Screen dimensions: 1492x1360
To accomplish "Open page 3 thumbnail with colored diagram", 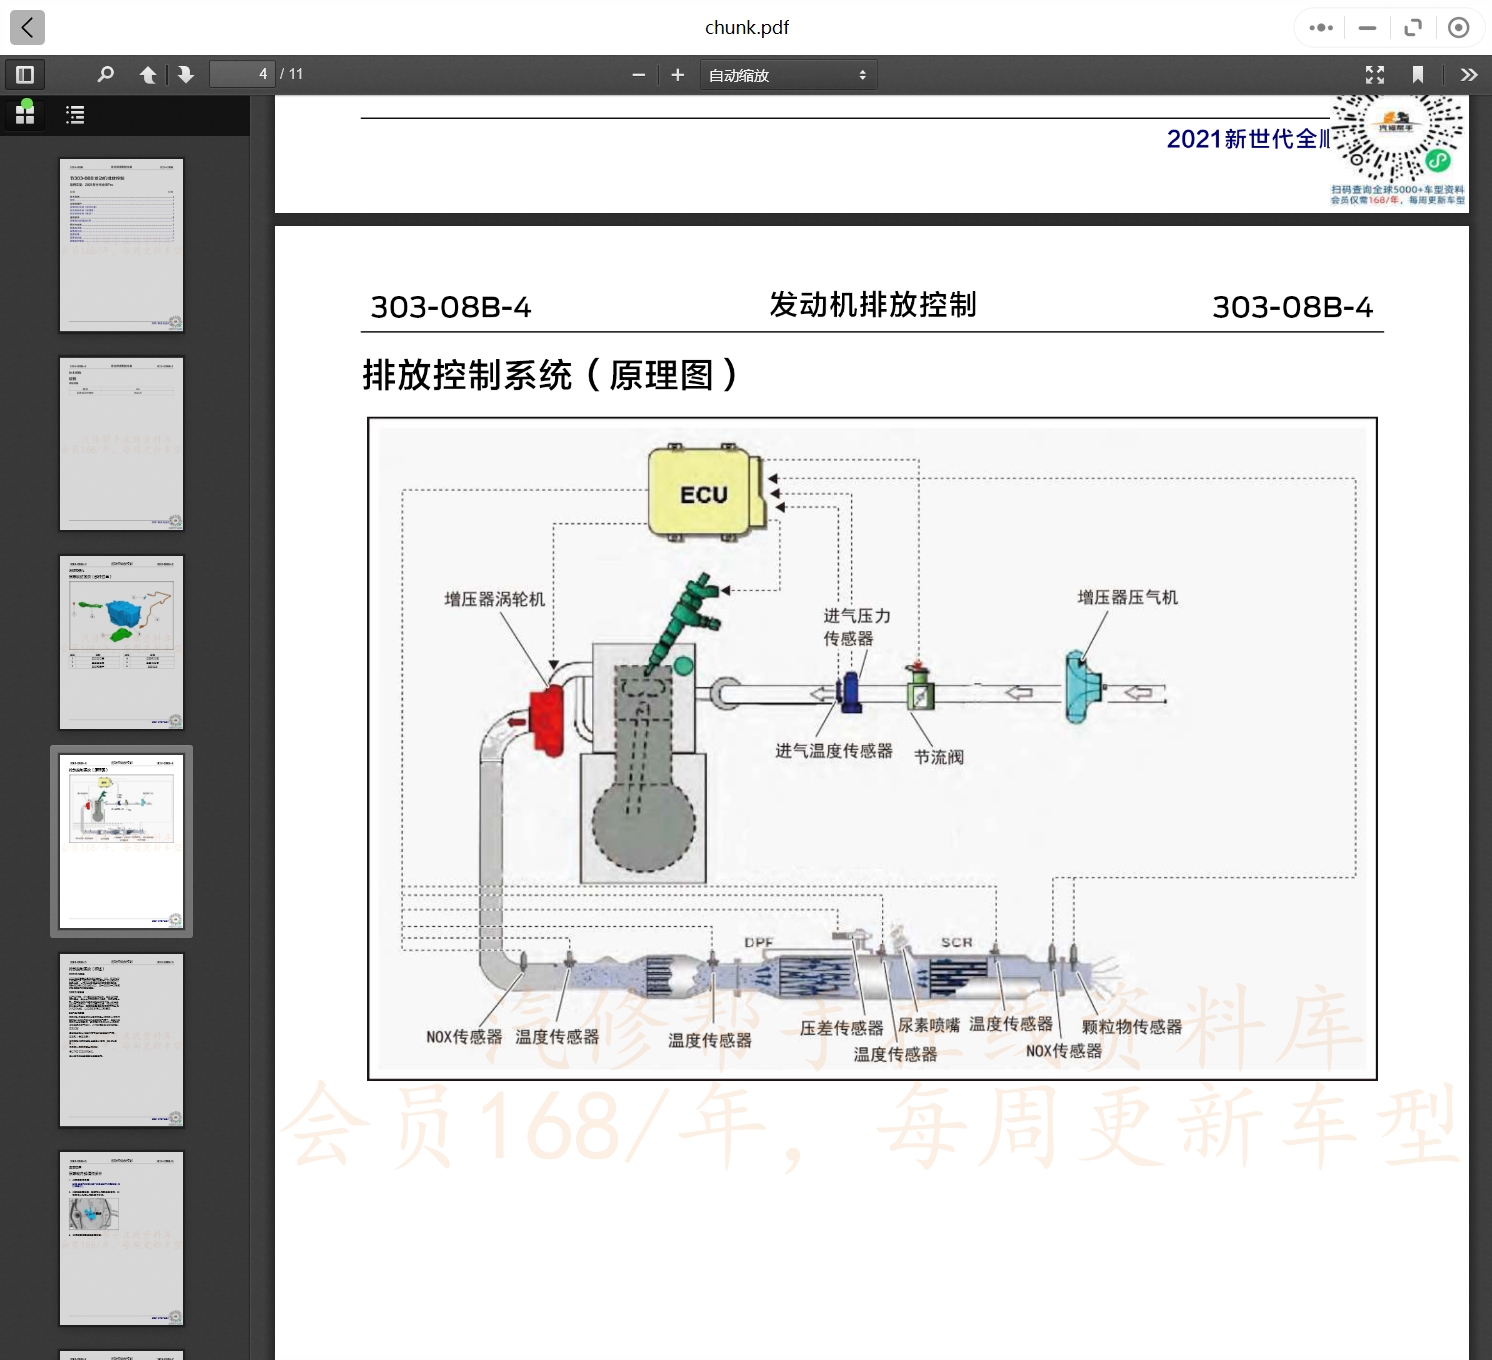I will (121, 642).
